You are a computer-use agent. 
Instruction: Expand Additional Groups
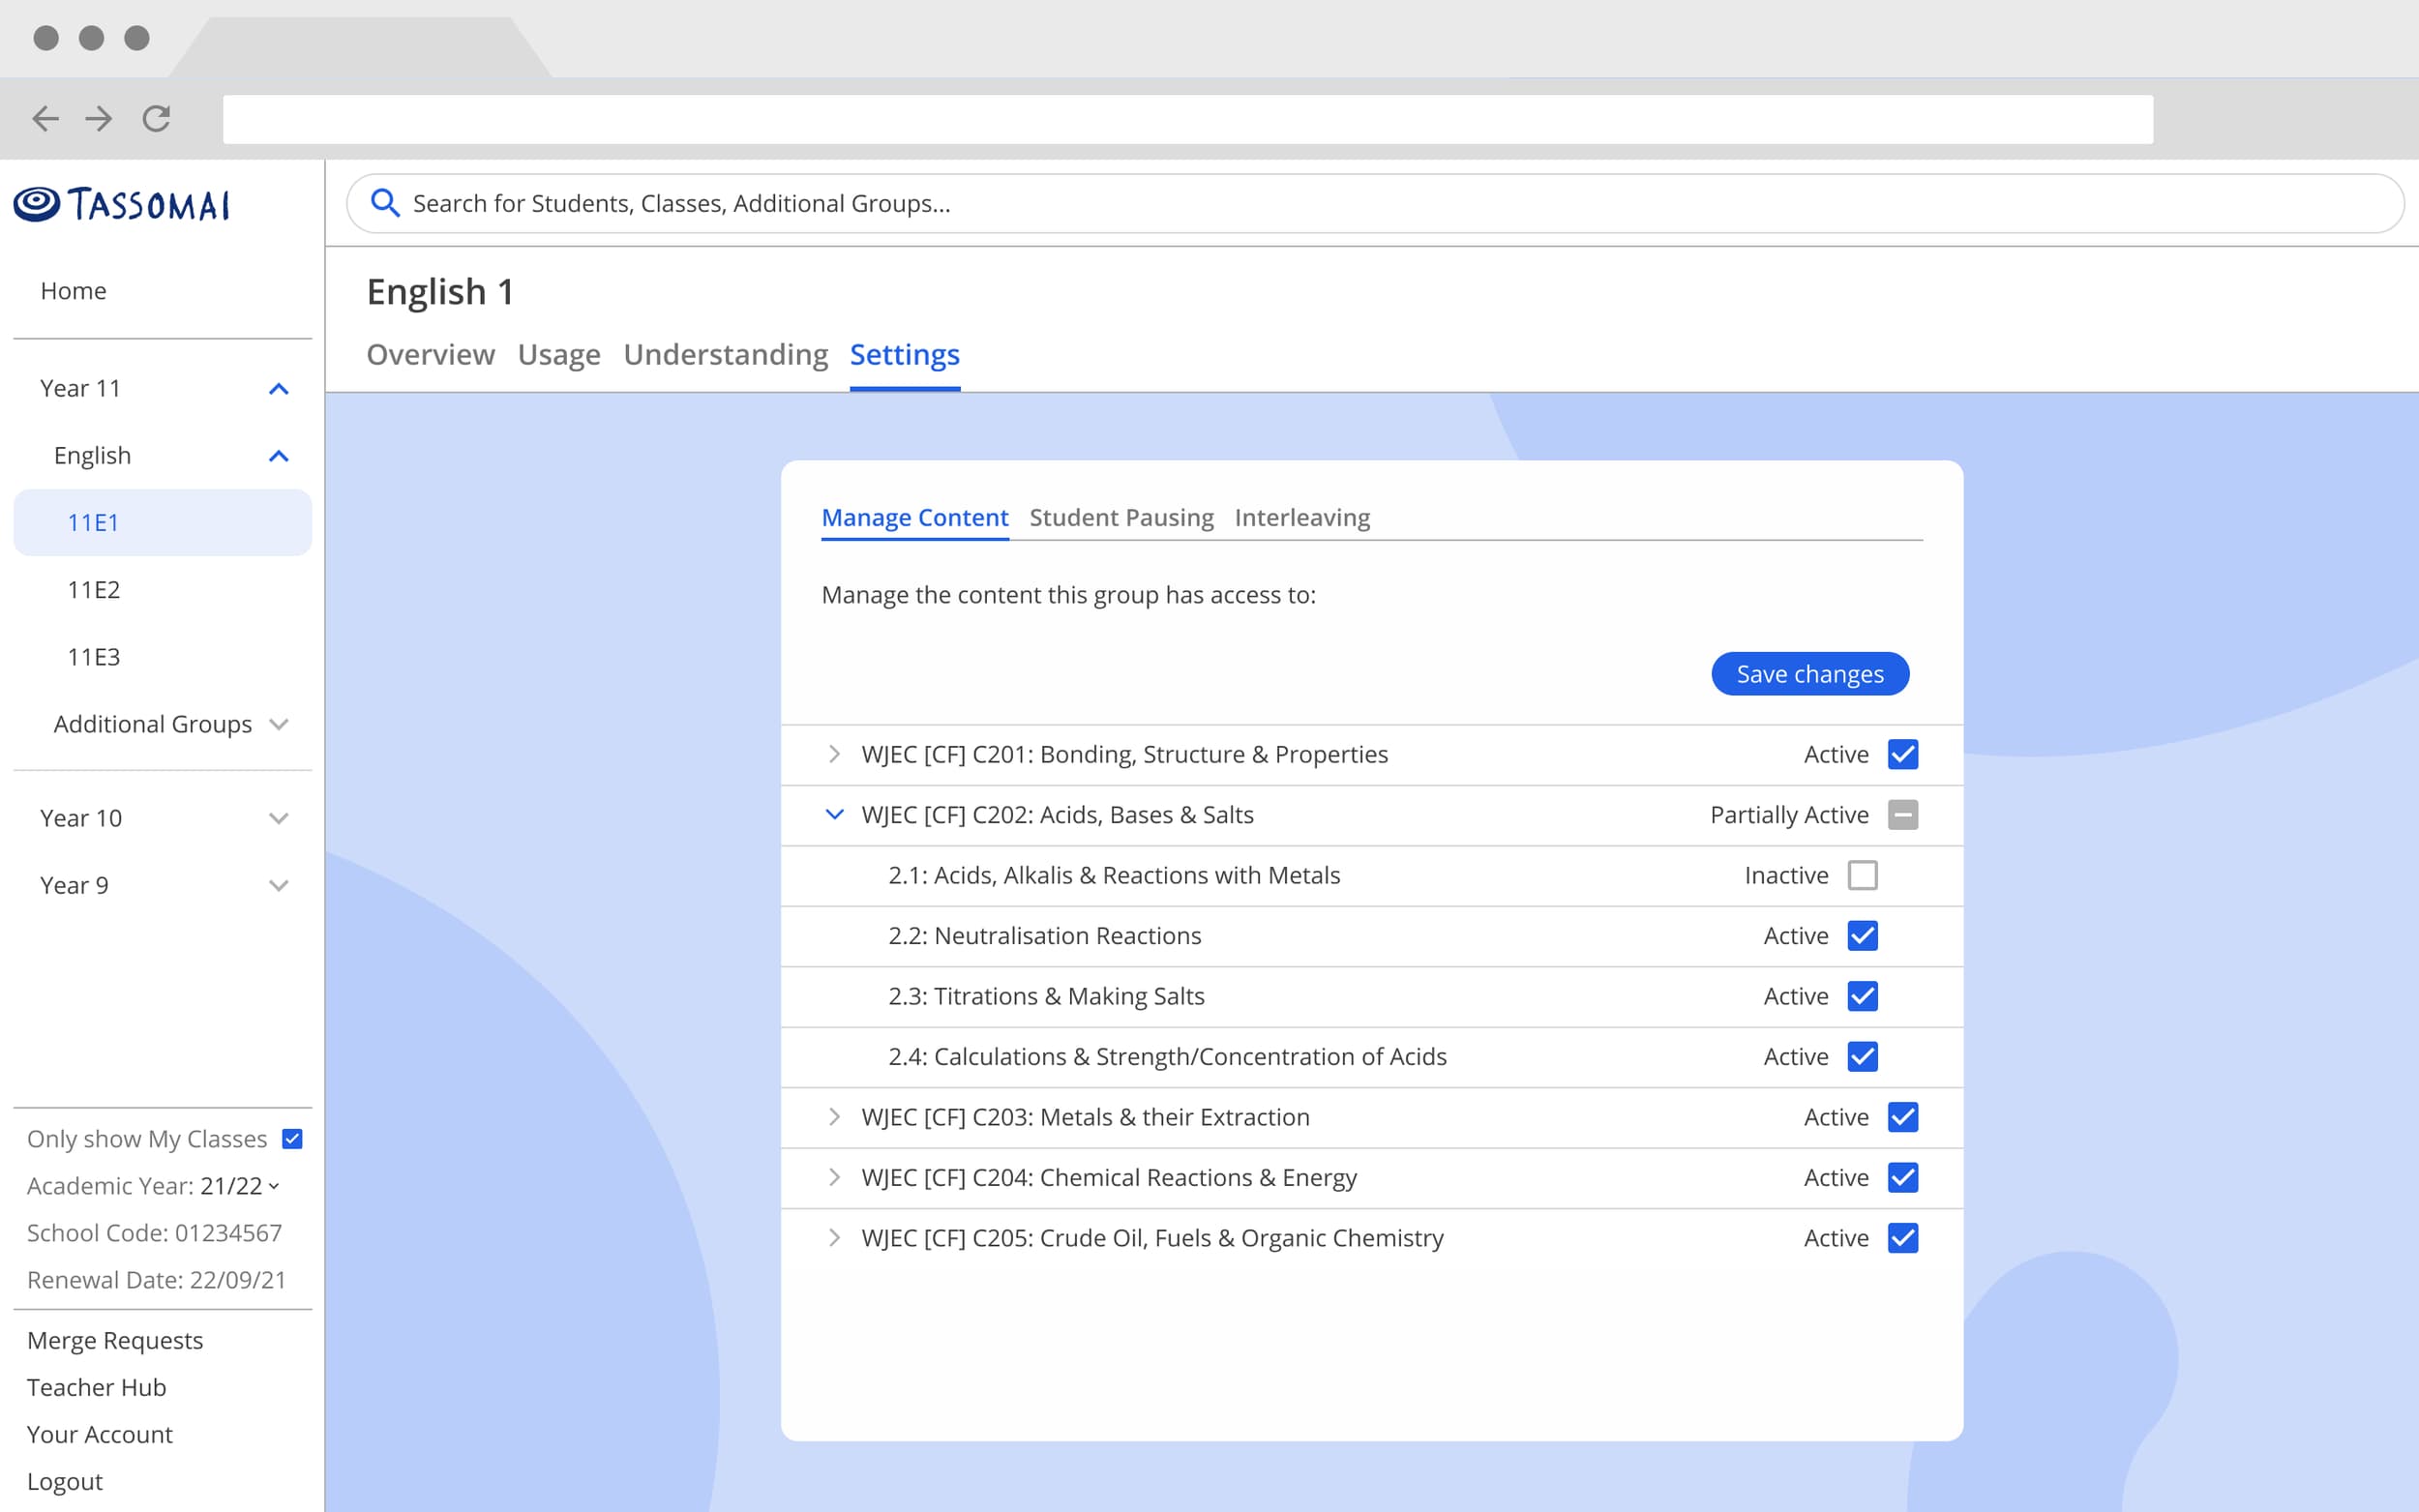pos(279,724)
